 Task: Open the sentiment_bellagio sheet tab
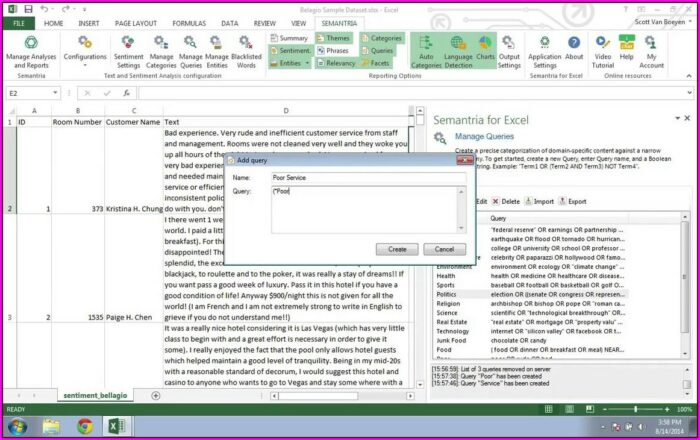pos(95,395)
